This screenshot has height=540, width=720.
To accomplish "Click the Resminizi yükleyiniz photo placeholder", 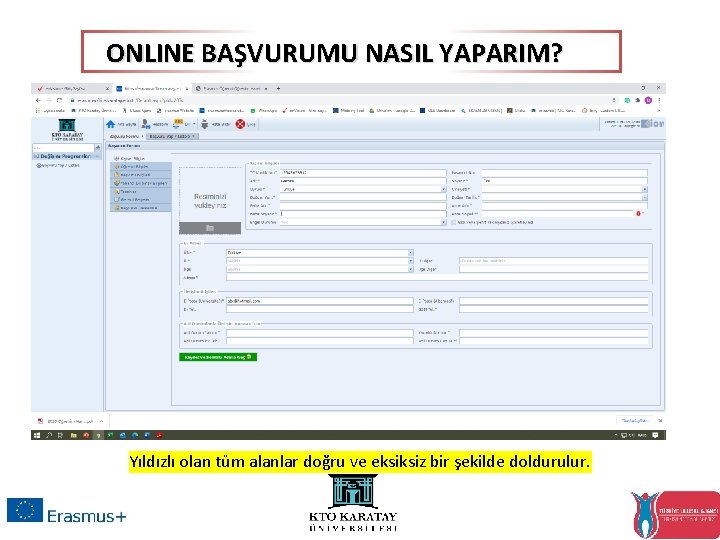I will 210,201.
